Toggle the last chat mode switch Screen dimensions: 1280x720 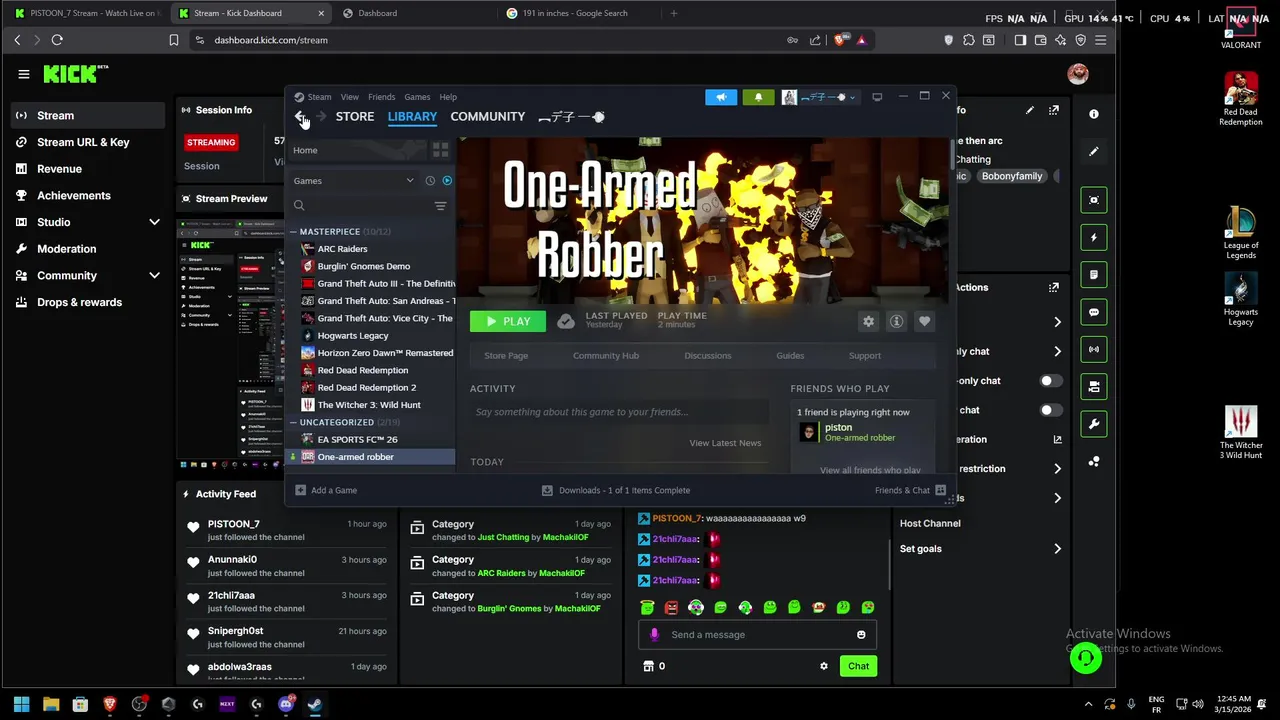pyautogui.click(x=1051, y=410)
